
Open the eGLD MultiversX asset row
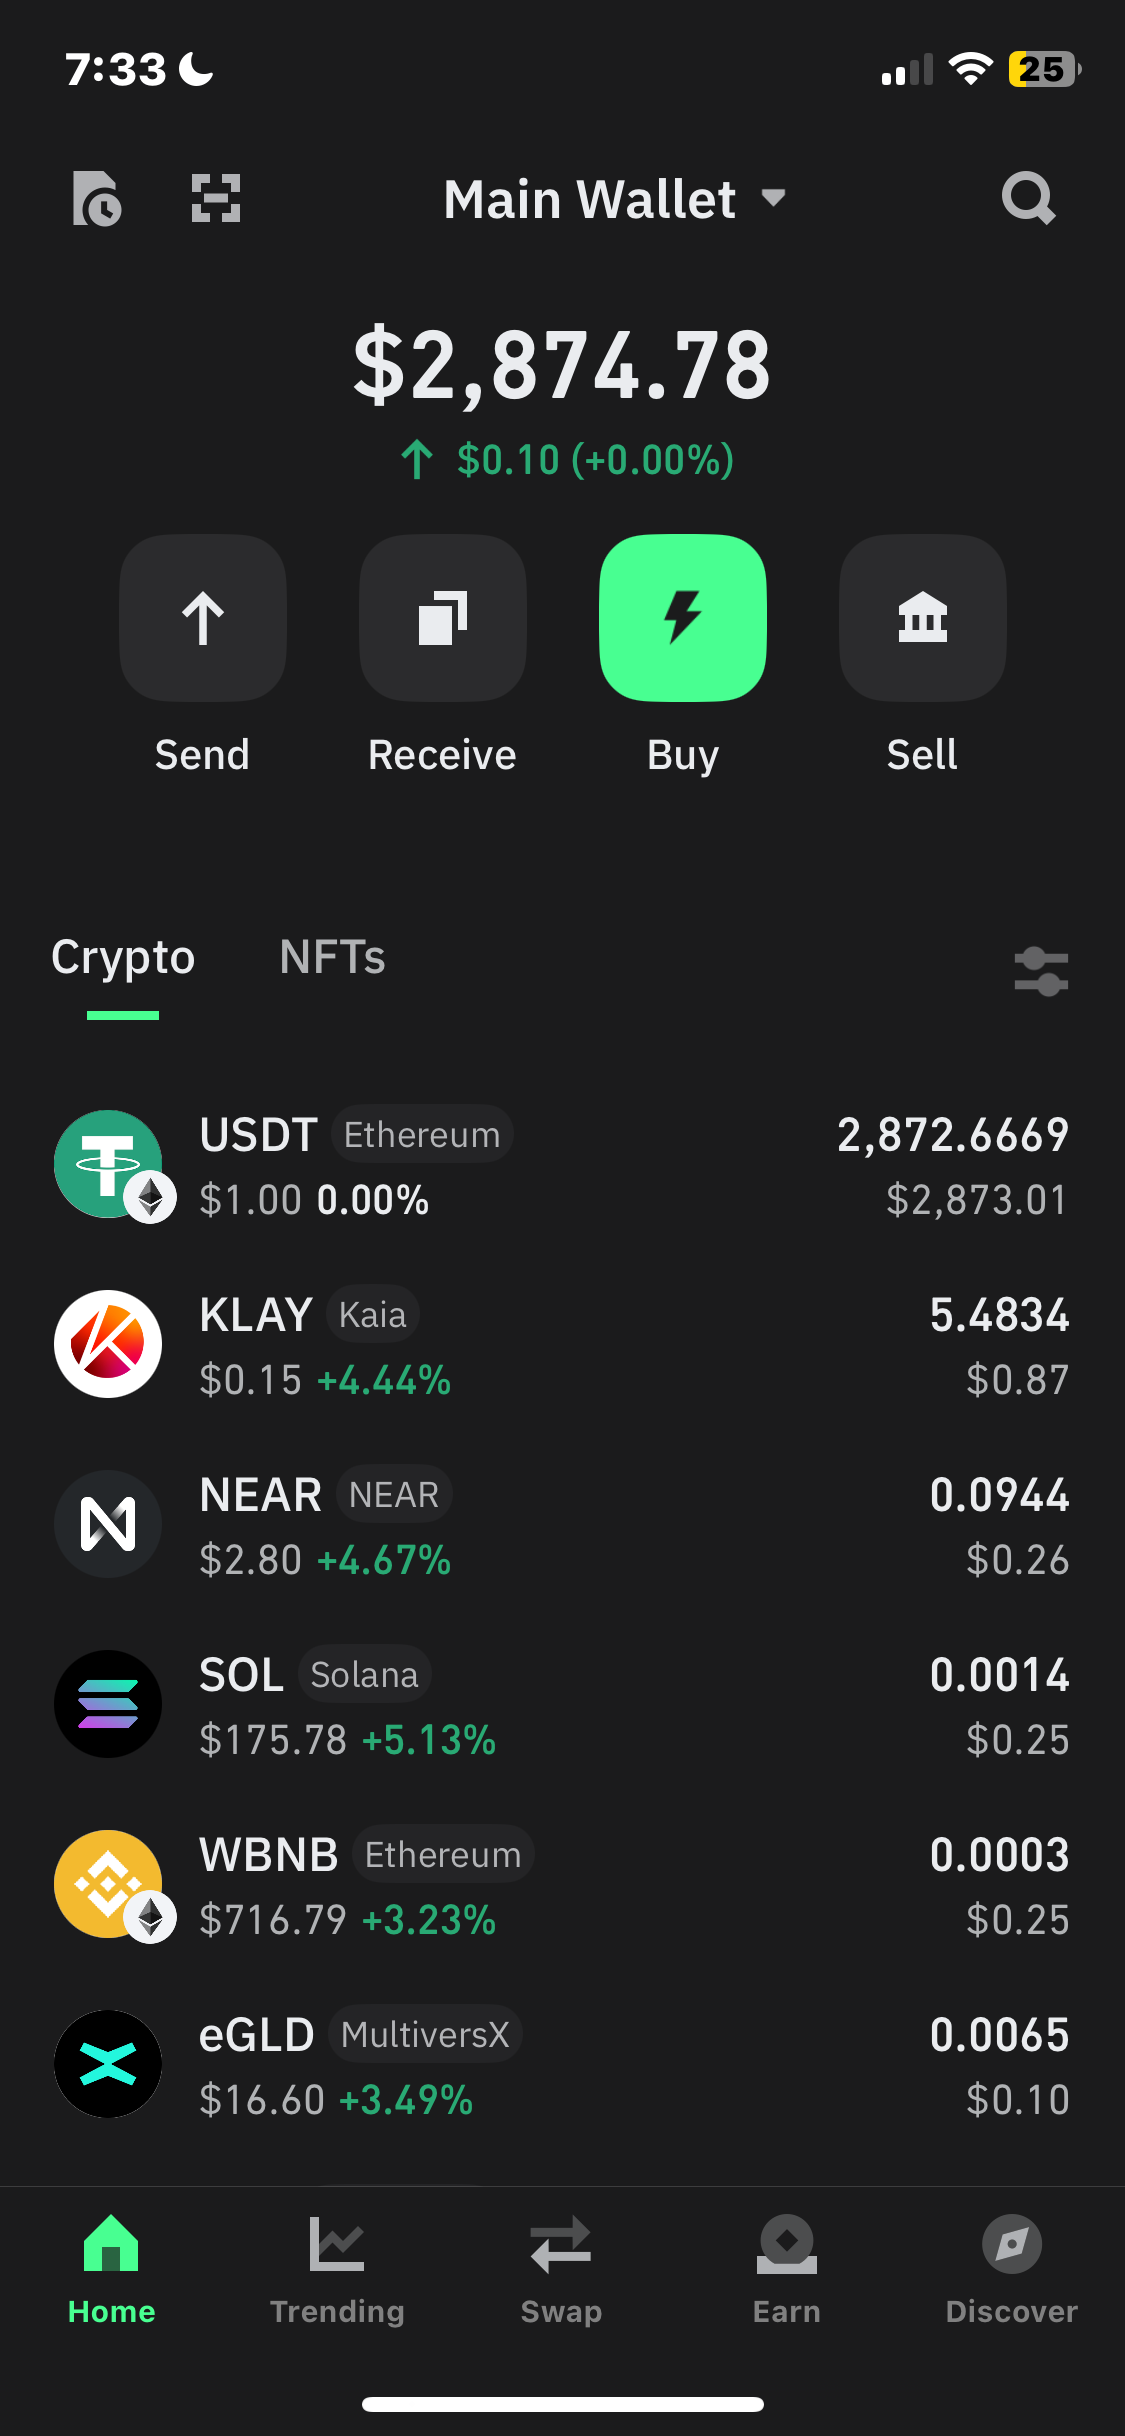562,2066
